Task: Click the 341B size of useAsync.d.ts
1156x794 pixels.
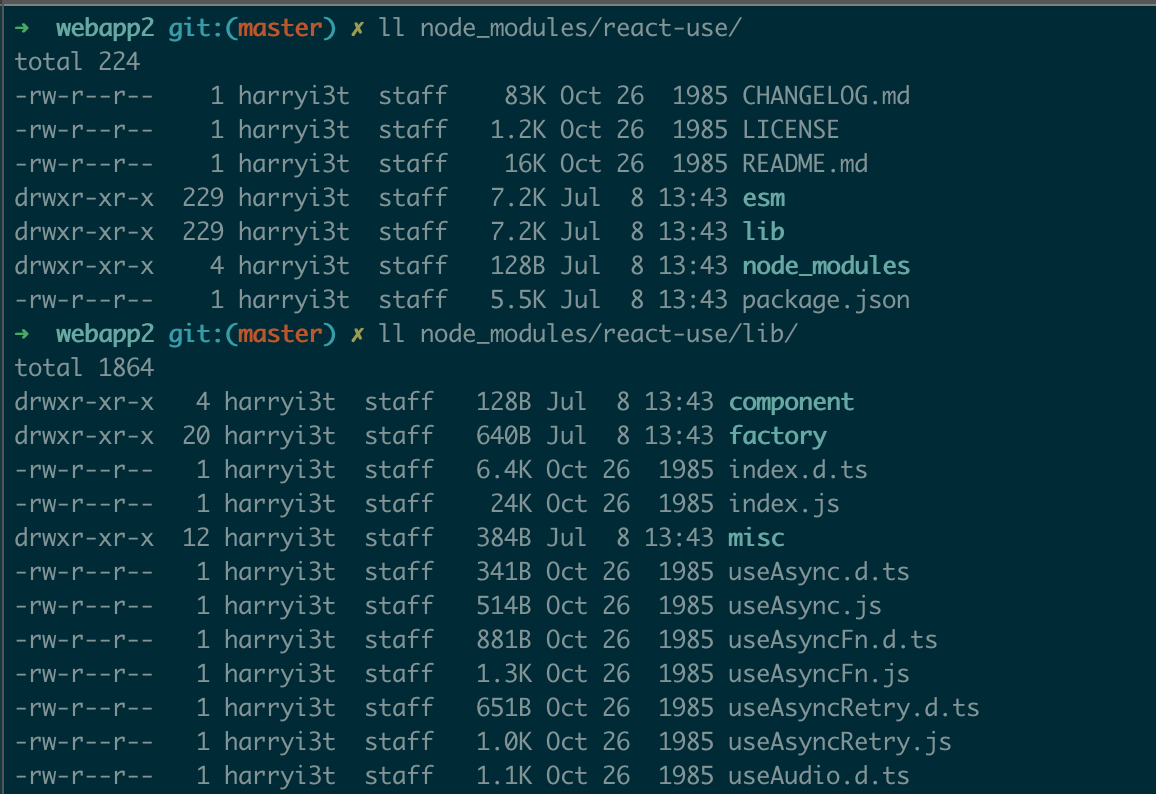Action: [504, 571]
